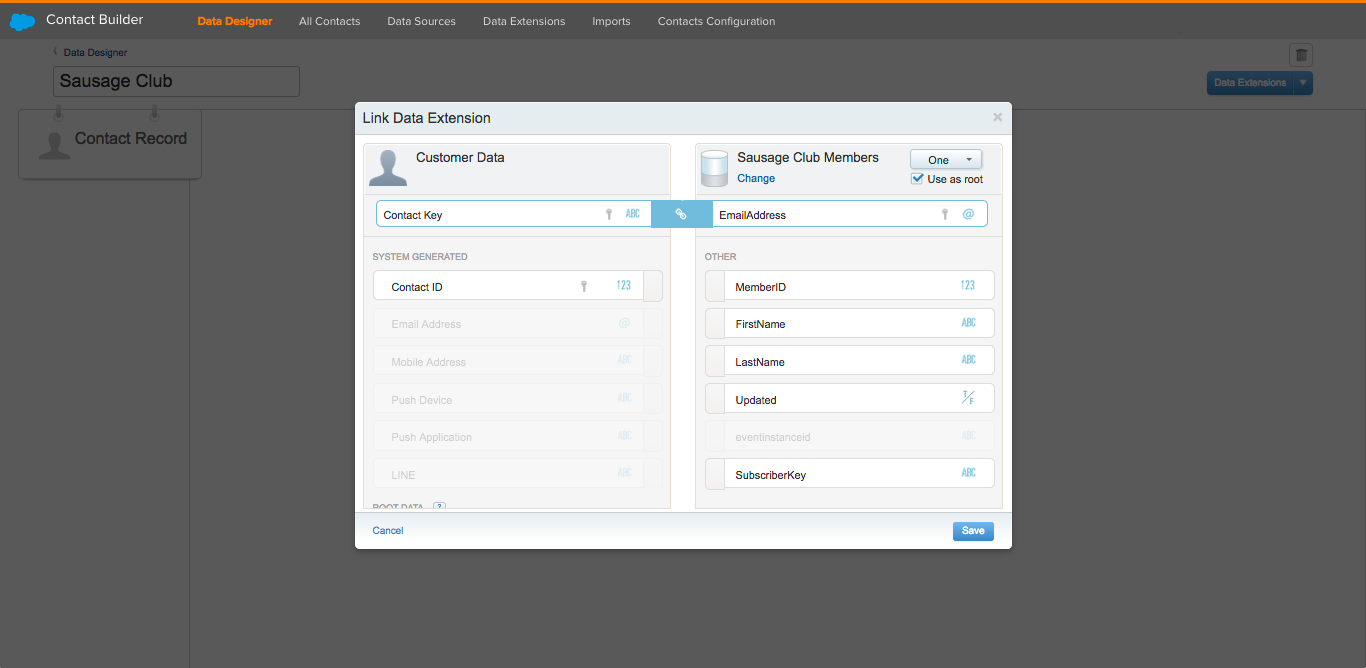Click the disabled Push Application field
The width and height of the screenshot is (1366, 668).
[x=508, y=436]
